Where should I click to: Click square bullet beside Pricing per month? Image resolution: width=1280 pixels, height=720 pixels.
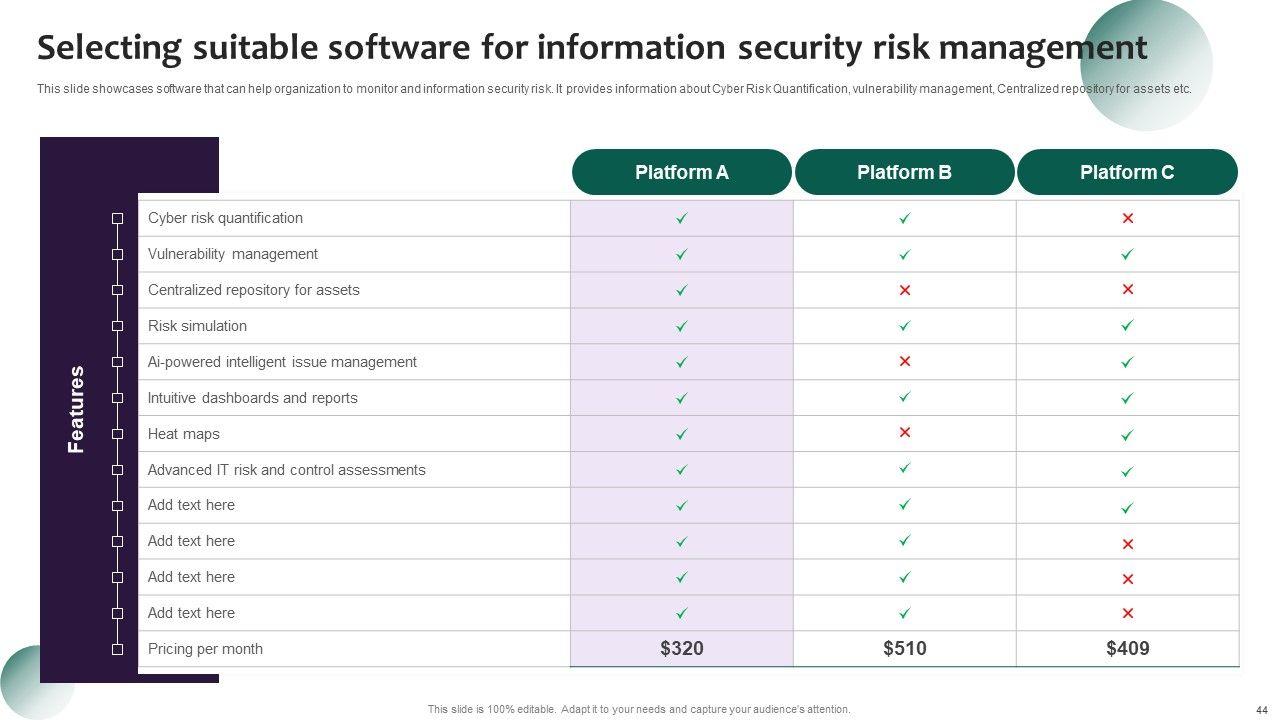point(117,649)
